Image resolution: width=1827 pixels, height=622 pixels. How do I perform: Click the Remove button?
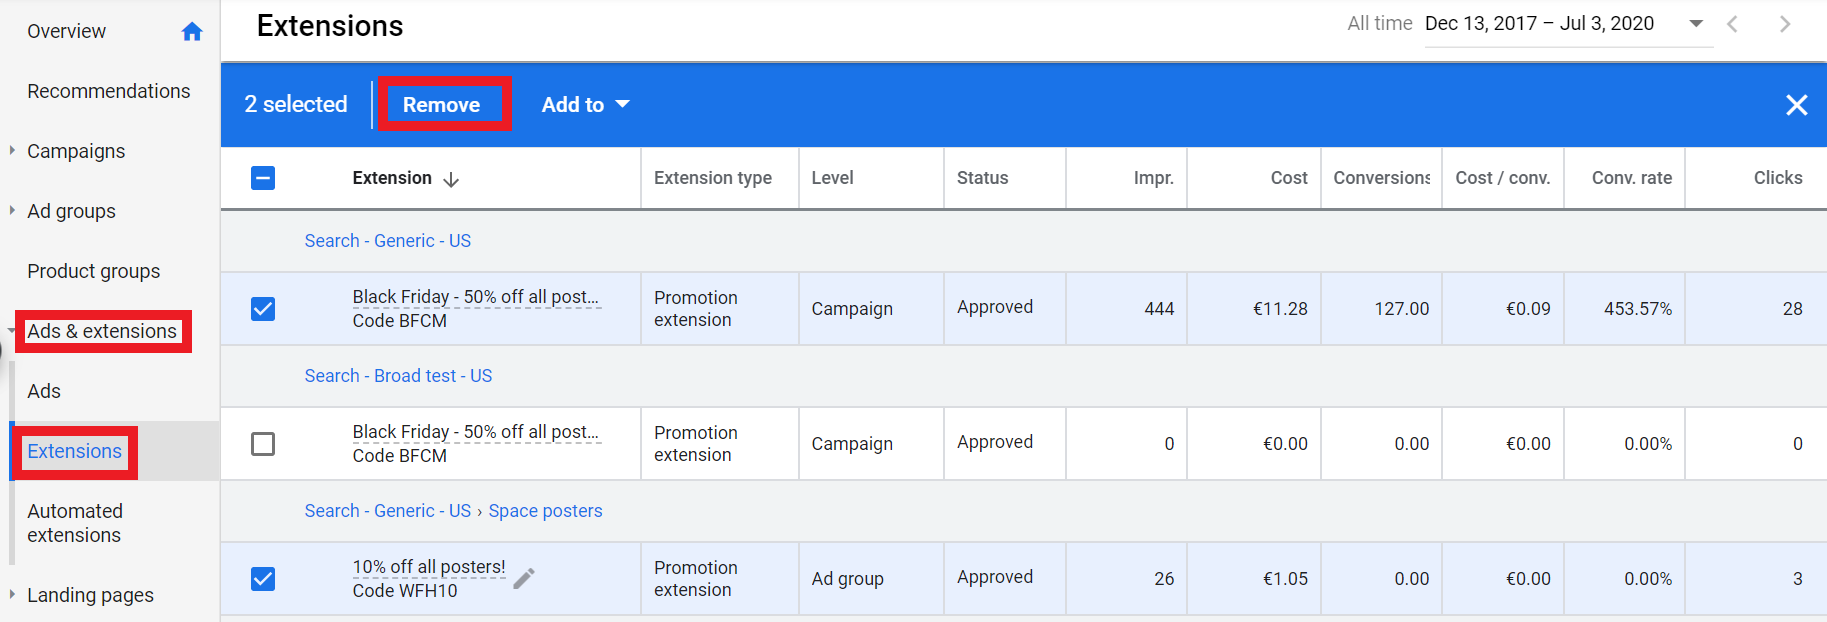click(x=441, y=105)
